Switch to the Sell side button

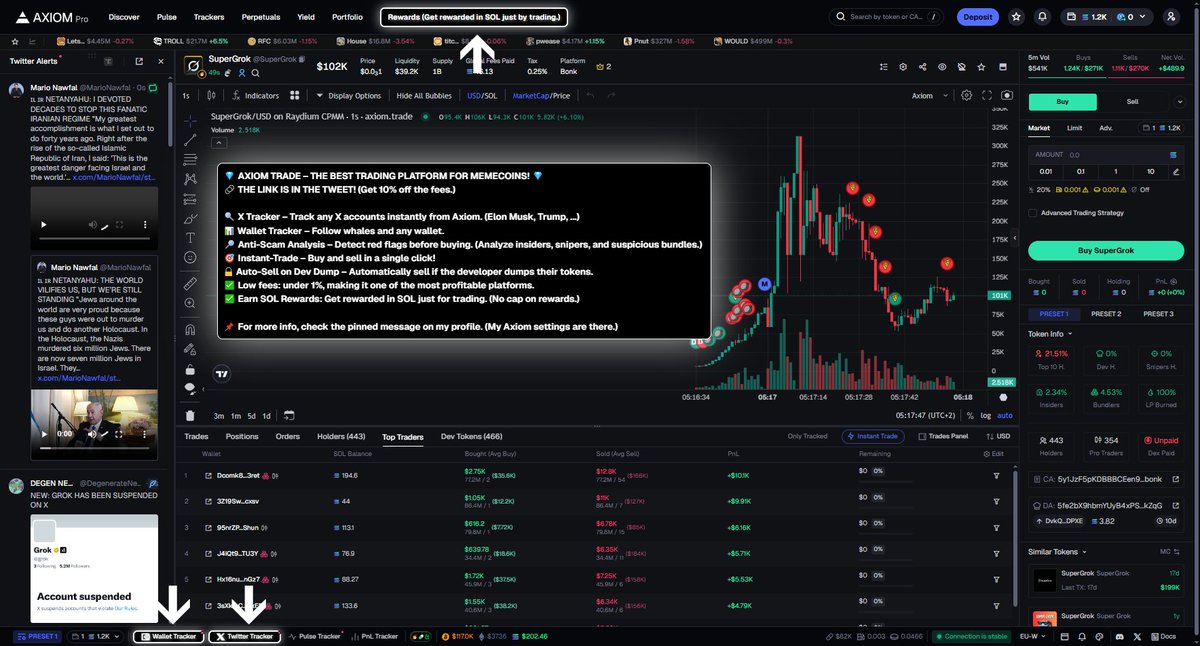point(1133,101)
